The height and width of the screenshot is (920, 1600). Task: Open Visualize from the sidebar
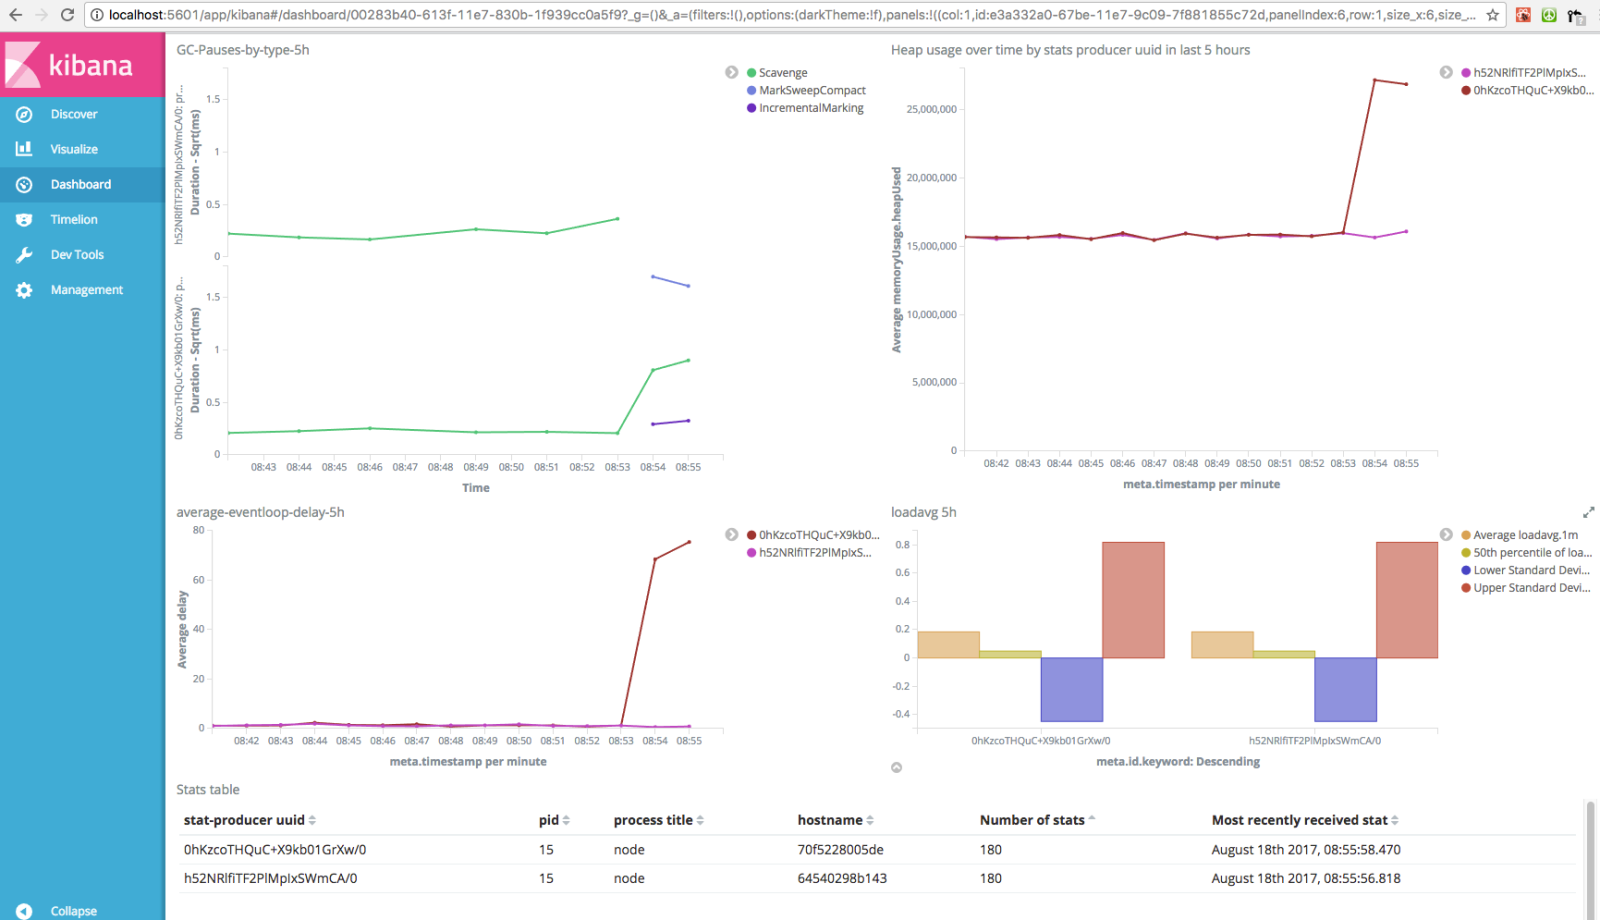coord(74,149)
